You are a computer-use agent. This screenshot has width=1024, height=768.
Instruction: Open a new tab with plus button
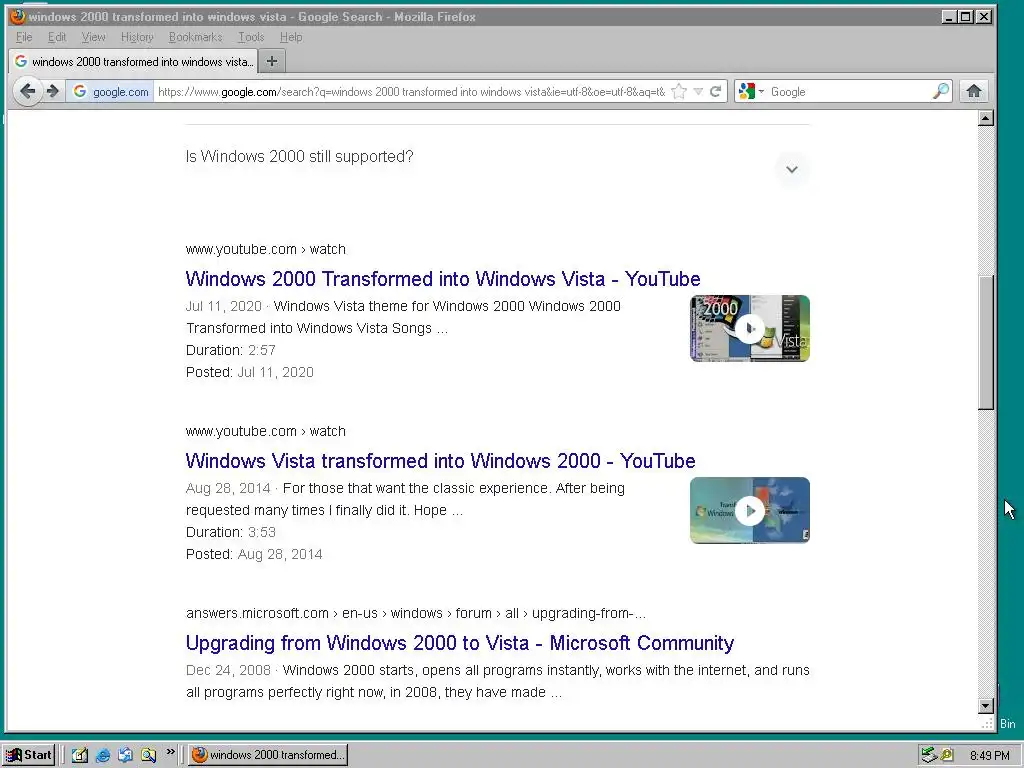tap(272, 61)
